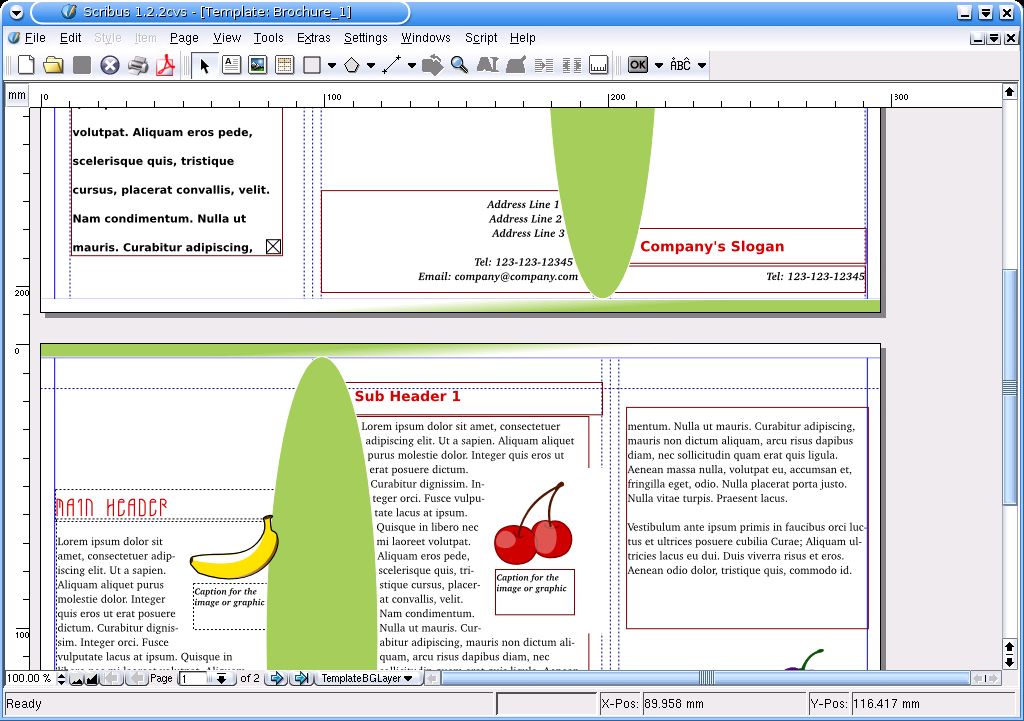Select the arrow pointer tool
Screen dimensions: 1024x721
pos(204,65)
